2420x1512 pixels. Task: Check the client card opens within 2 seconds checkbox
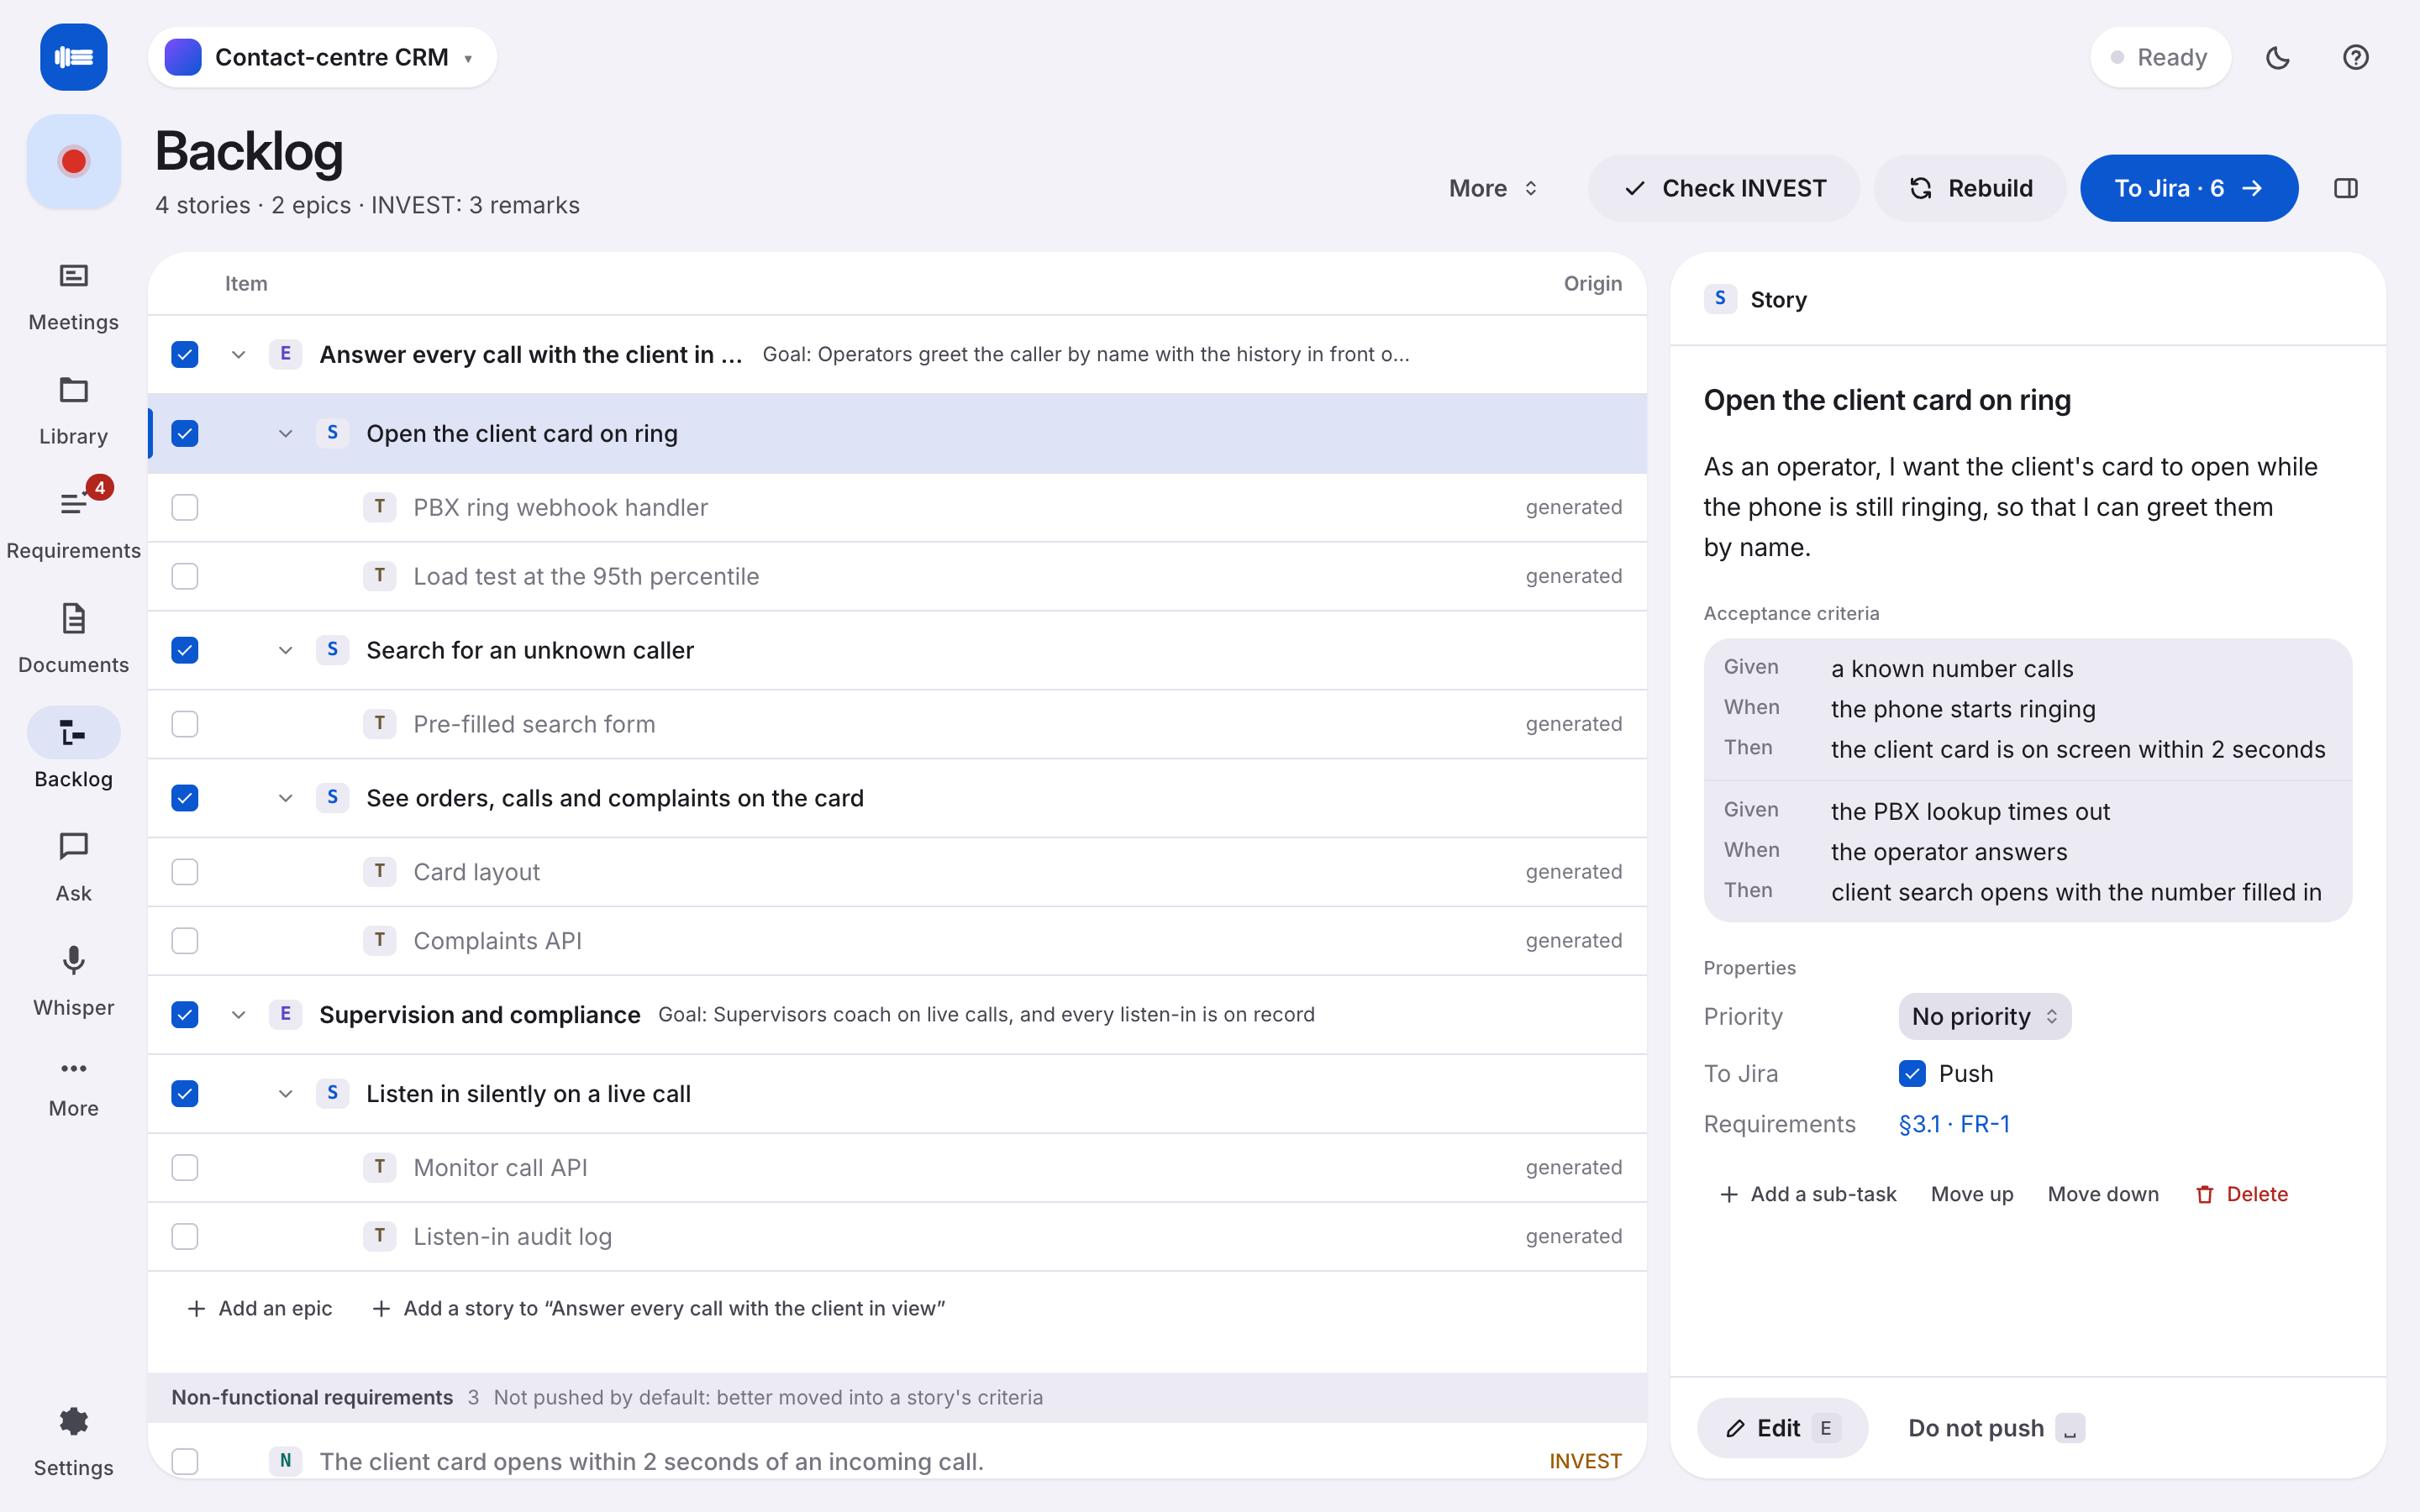pyautogui.click(x=185, y=1461)
